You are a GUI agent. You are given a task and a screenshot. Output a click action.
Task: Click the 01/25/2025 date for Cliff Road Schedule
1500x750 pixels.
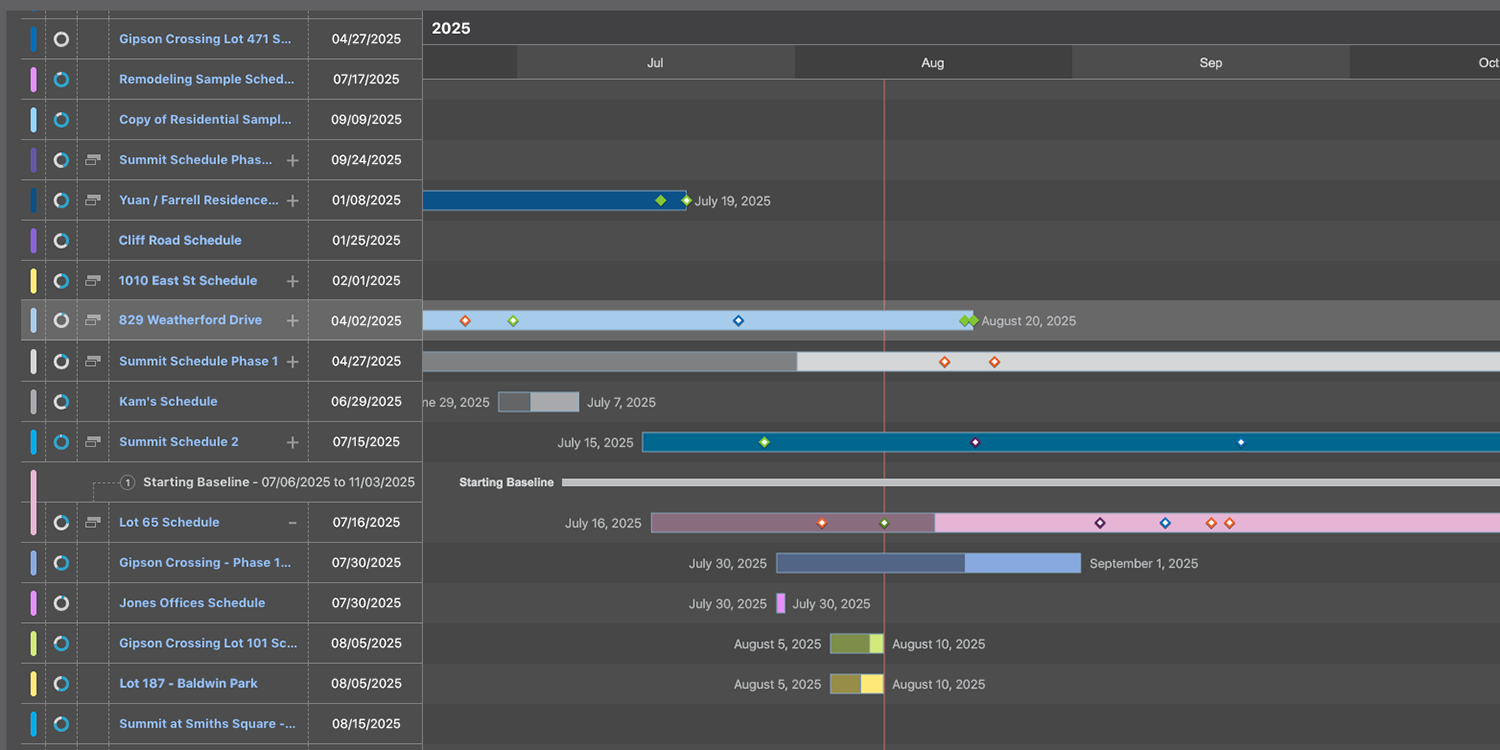pos(366,240)
